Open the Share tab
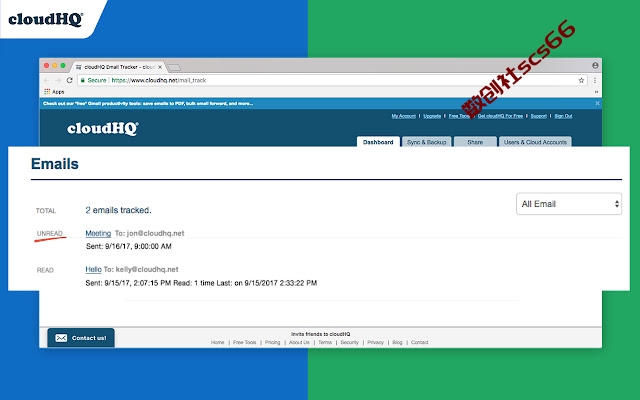 475,142
